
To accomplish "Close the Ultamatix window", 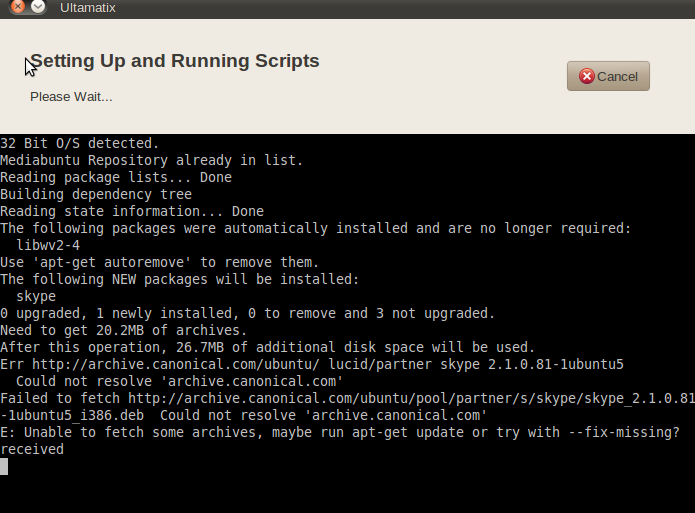I will [x=18, y=6].
